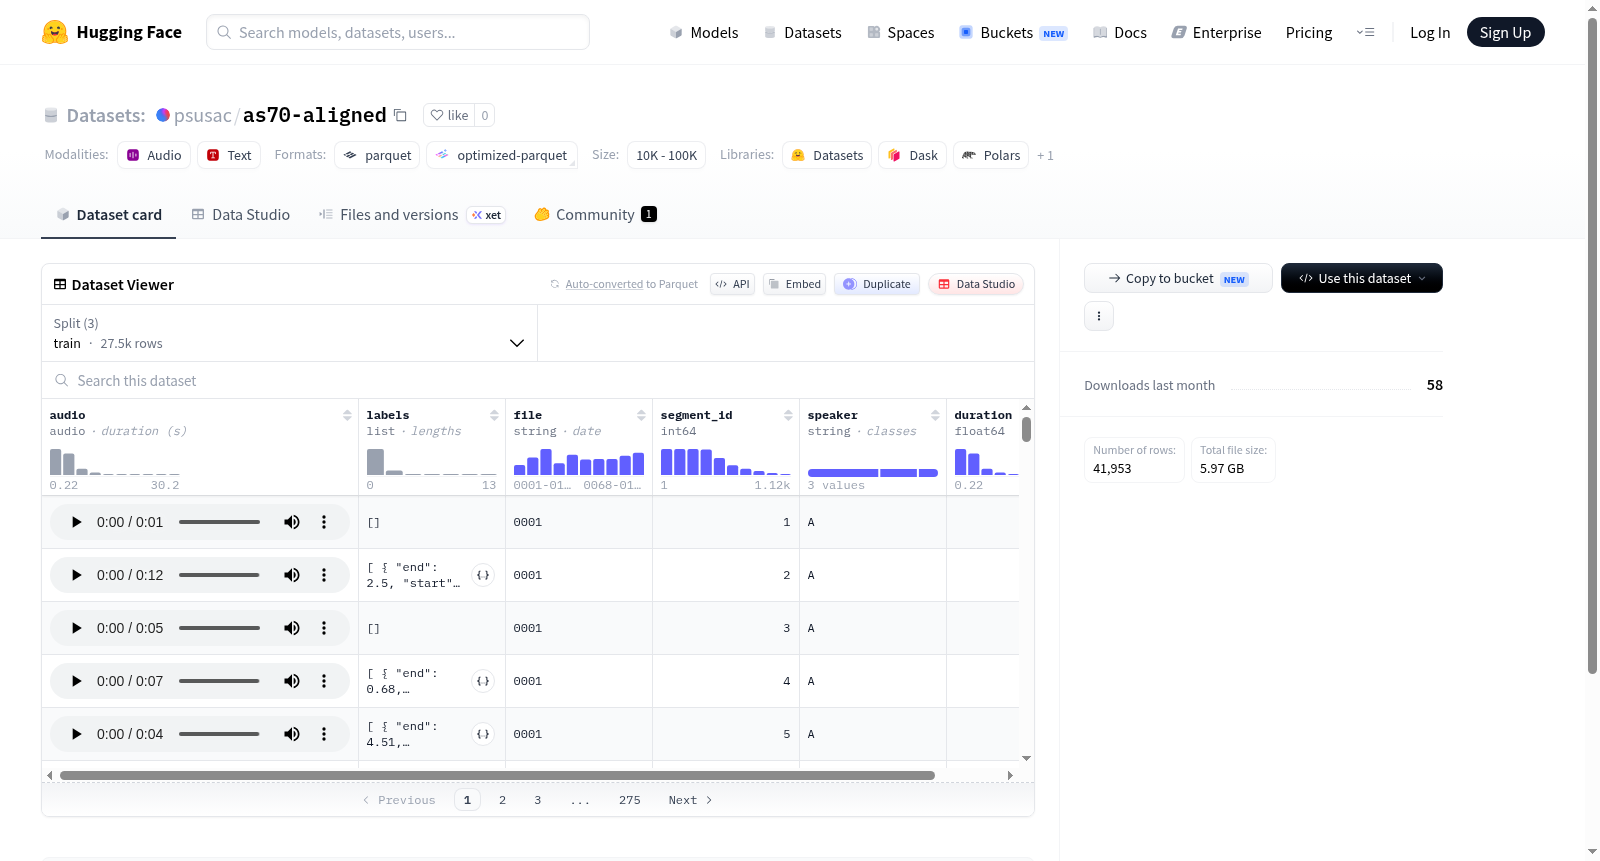The image size is (1600, 861).
Task: Open Docs in top navigation
Action: [1120, 33]
